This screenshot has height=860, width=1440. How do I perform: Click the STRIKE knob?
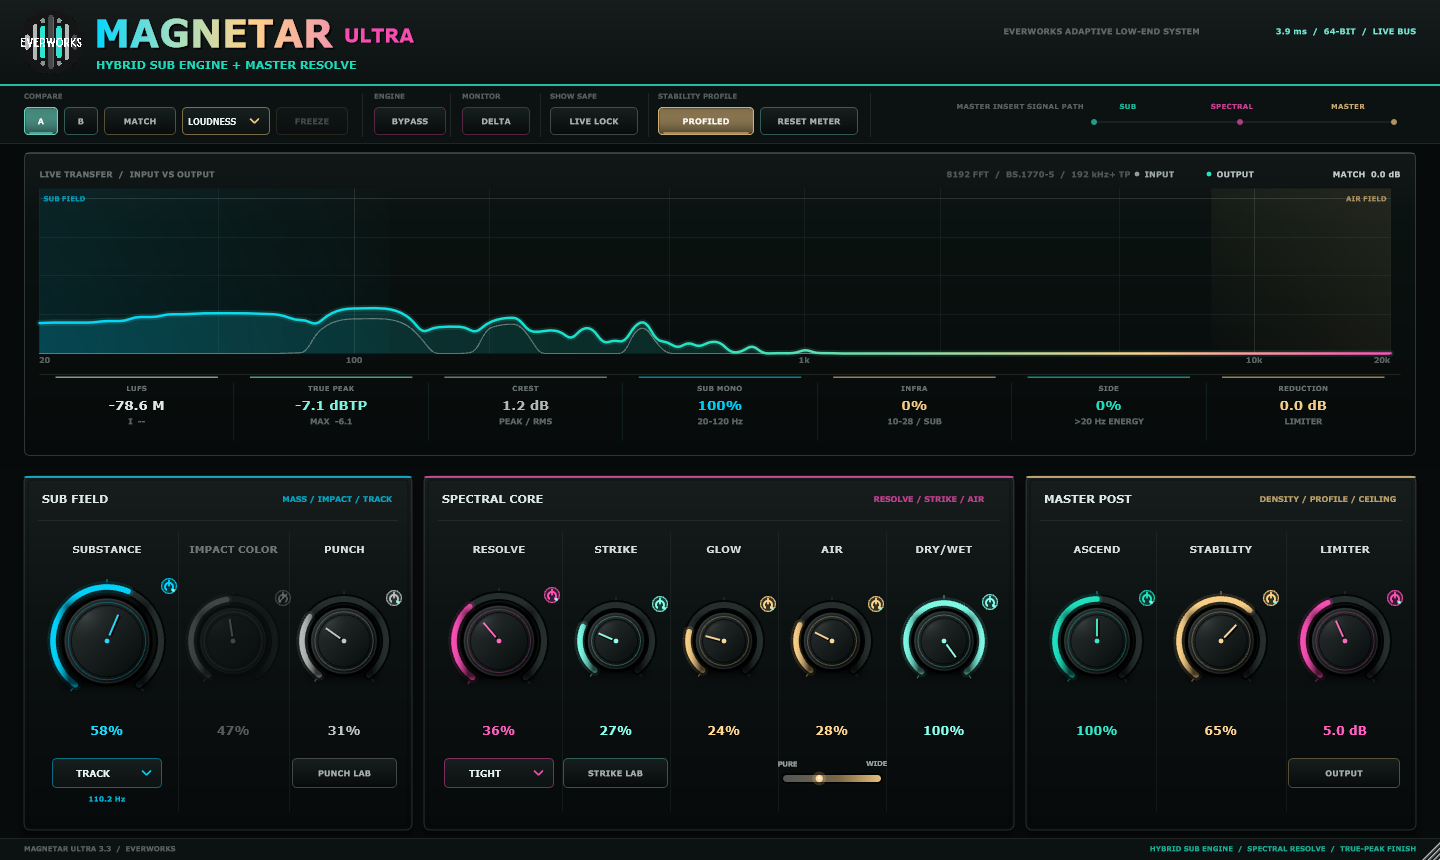(616, 640)
